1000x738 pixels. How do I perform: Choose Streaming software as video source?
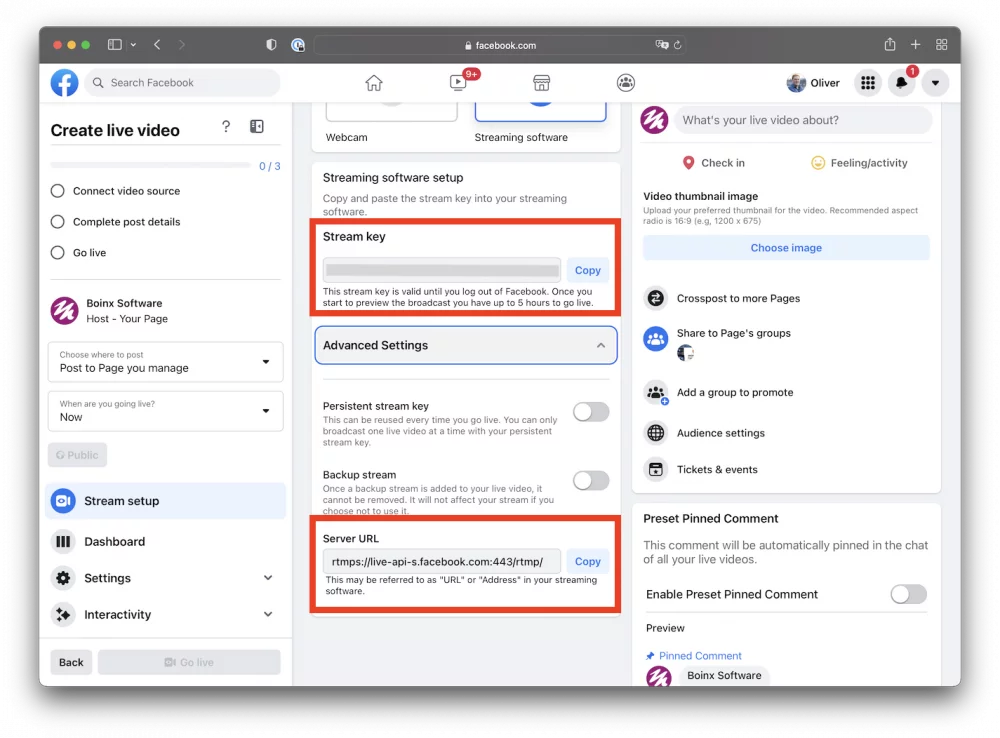coord(540,122)
